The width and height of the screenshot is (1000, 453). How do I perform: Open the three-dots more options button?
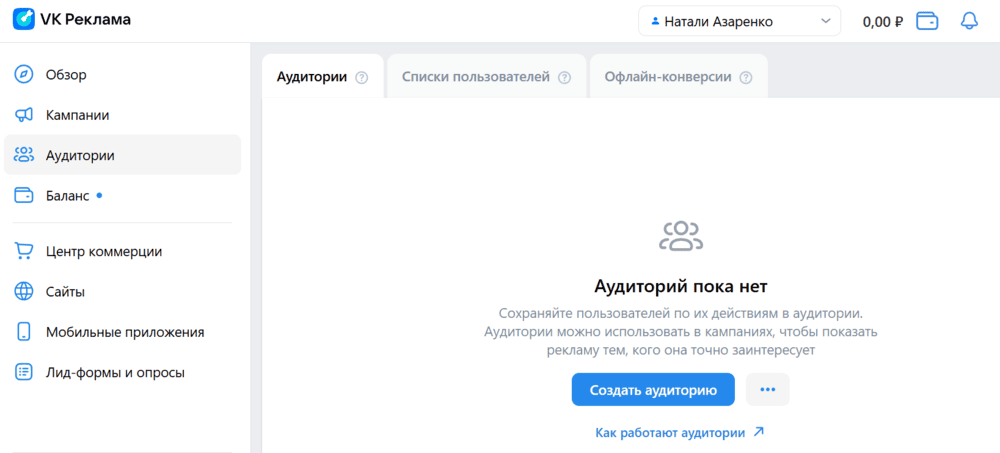click(x=768, y=390)
